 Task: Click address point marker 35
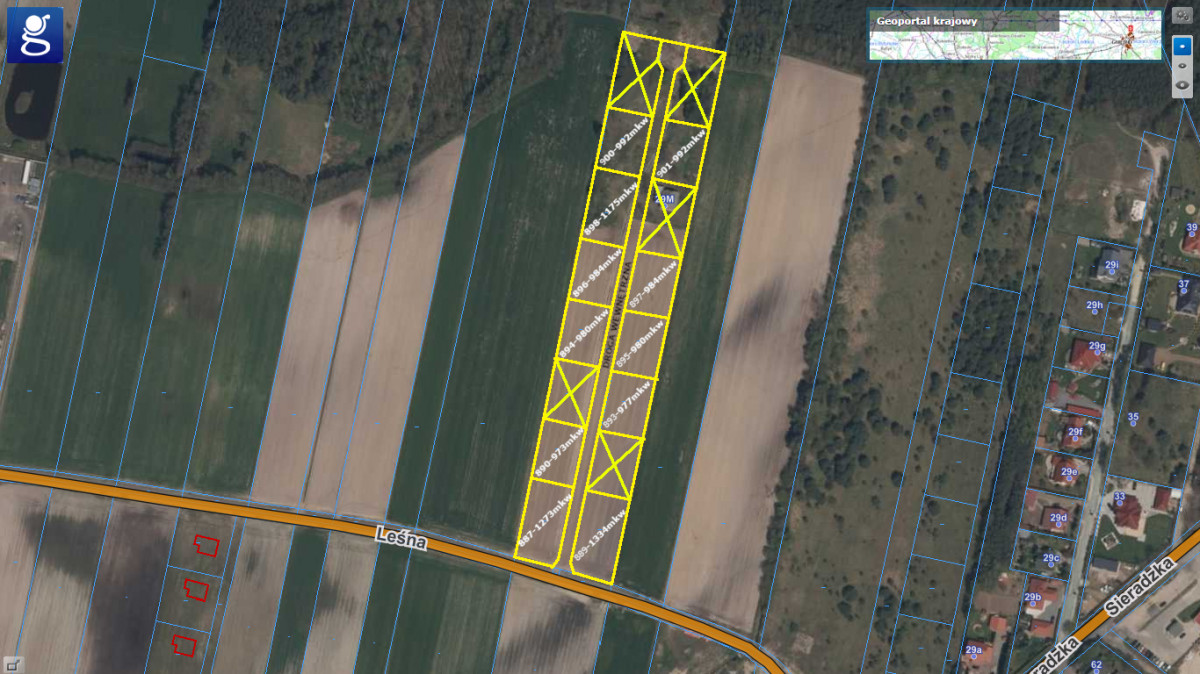click(1133, 418)
